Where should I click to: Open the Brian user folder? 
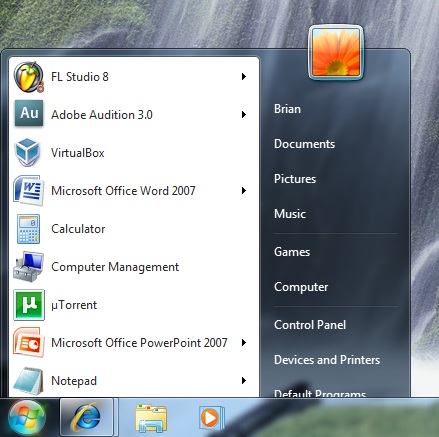287,109
